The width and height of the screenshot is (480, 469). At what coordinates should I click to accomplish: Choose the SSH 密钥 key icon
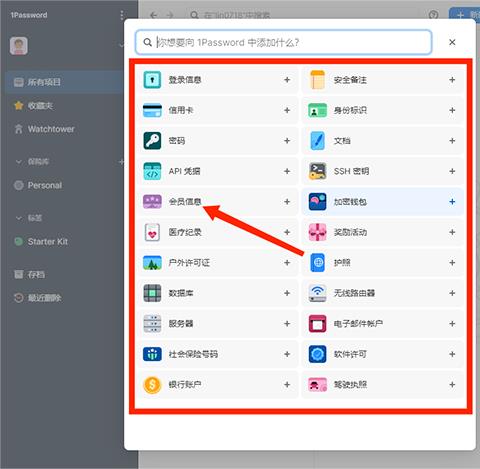[317, 171]
